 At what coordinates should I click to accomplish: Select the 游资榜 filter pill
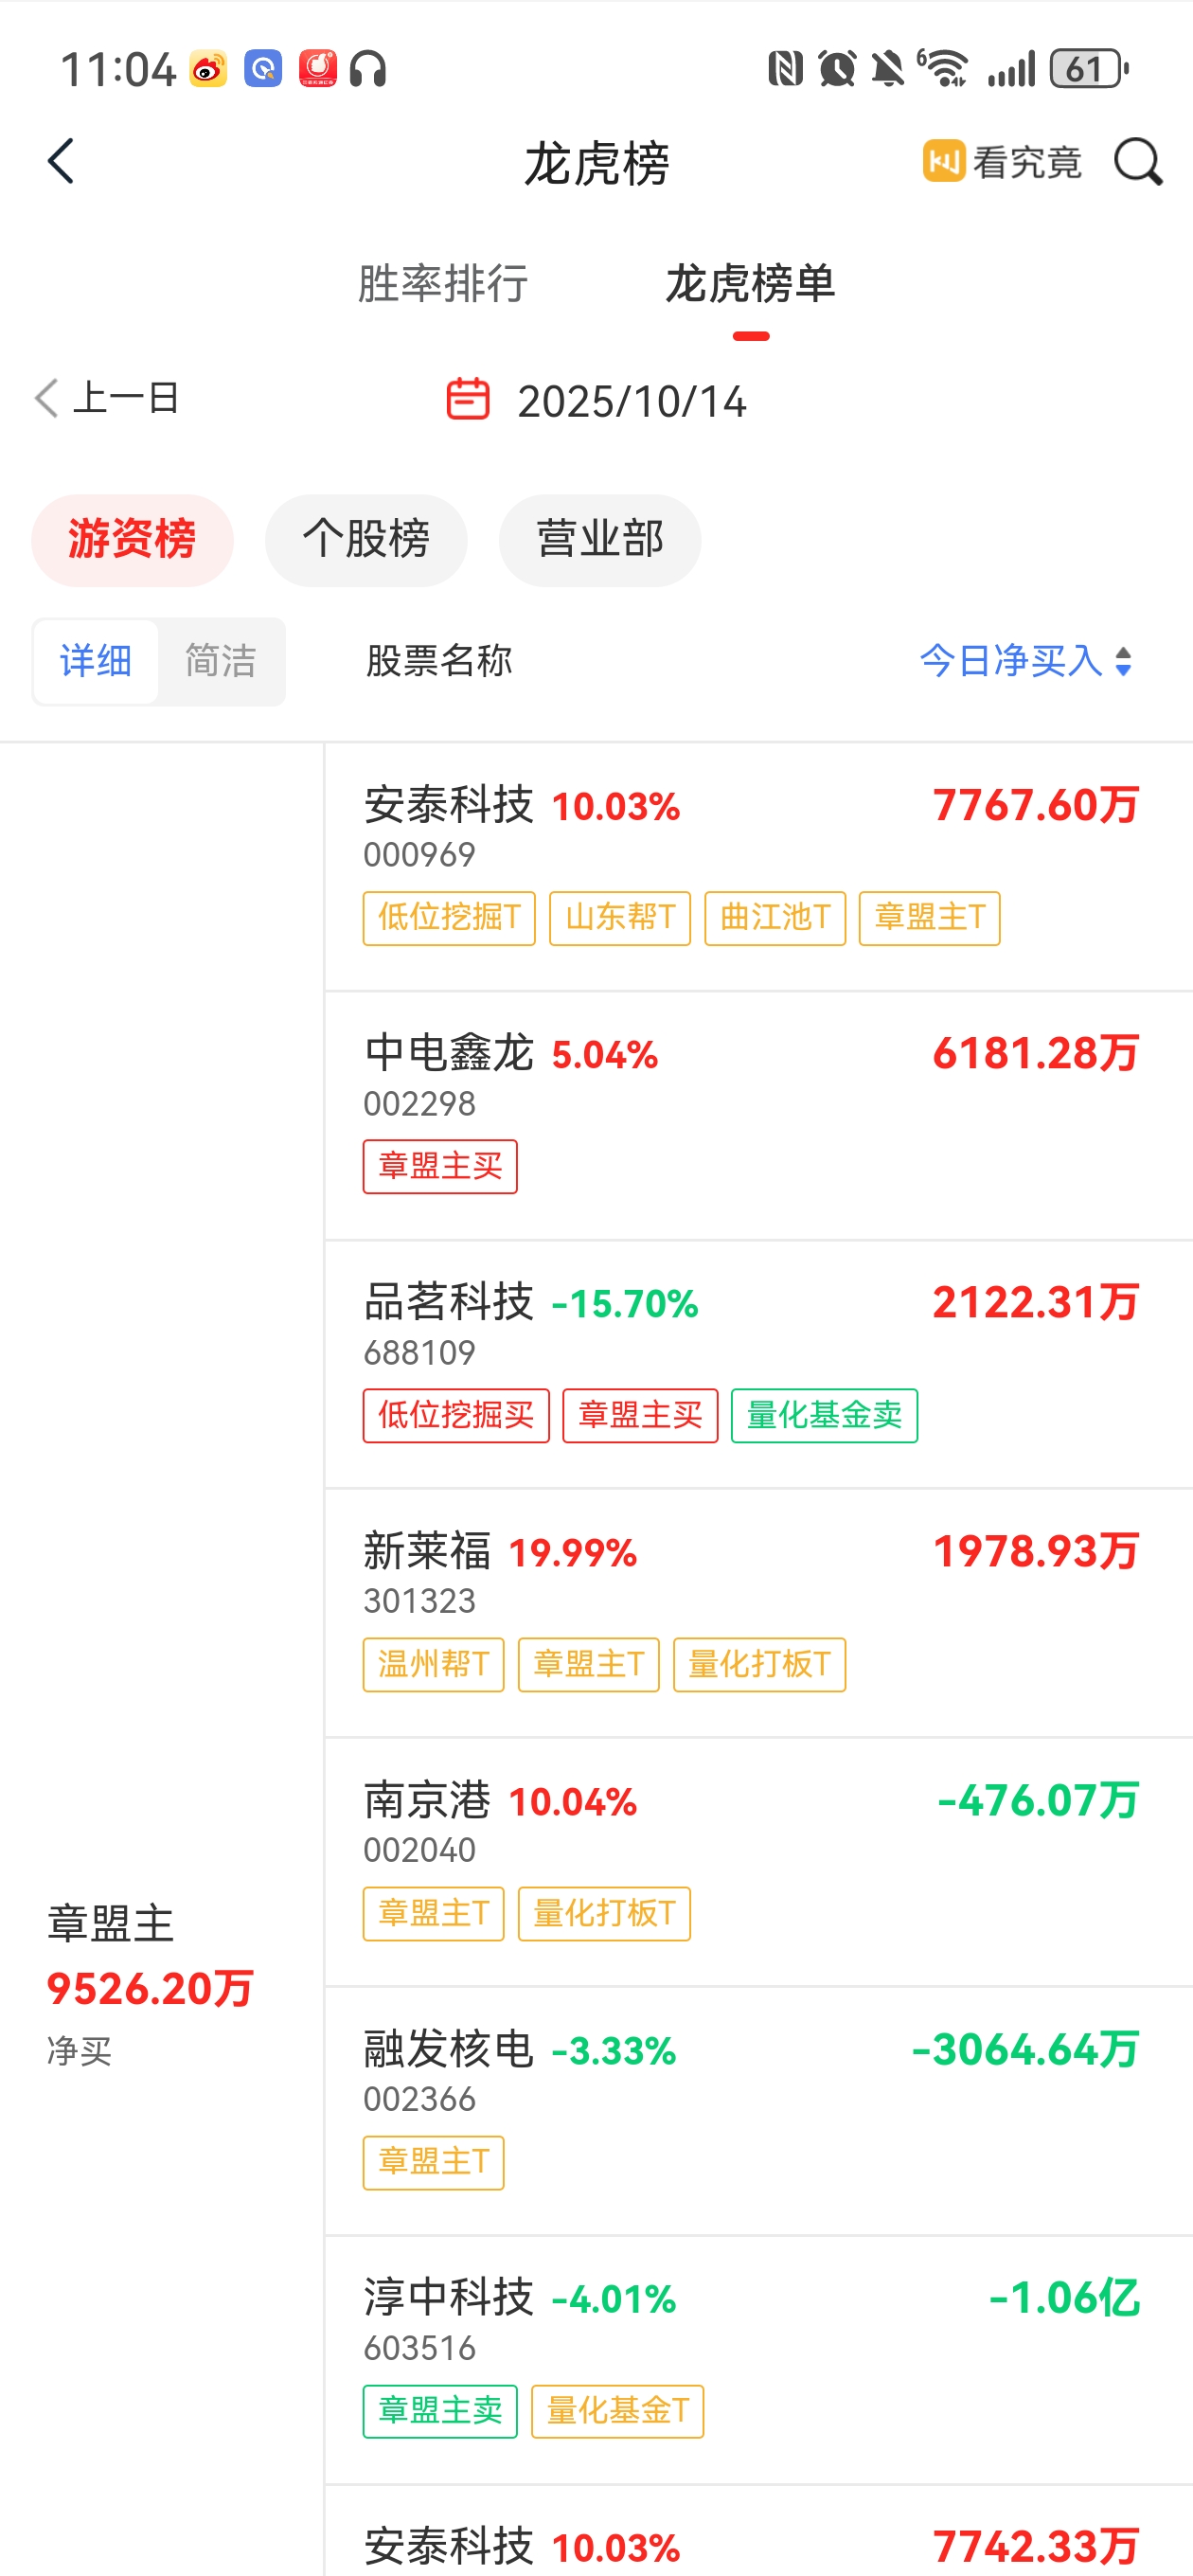point(132,540)
